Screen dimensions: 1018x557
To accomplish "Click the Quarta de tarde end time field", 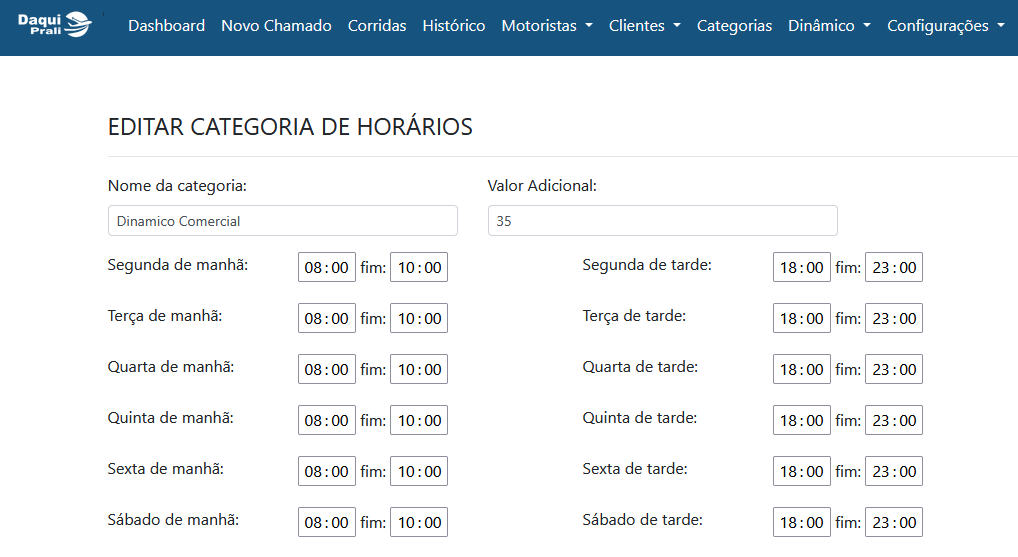I will click(x=893, y=369).
